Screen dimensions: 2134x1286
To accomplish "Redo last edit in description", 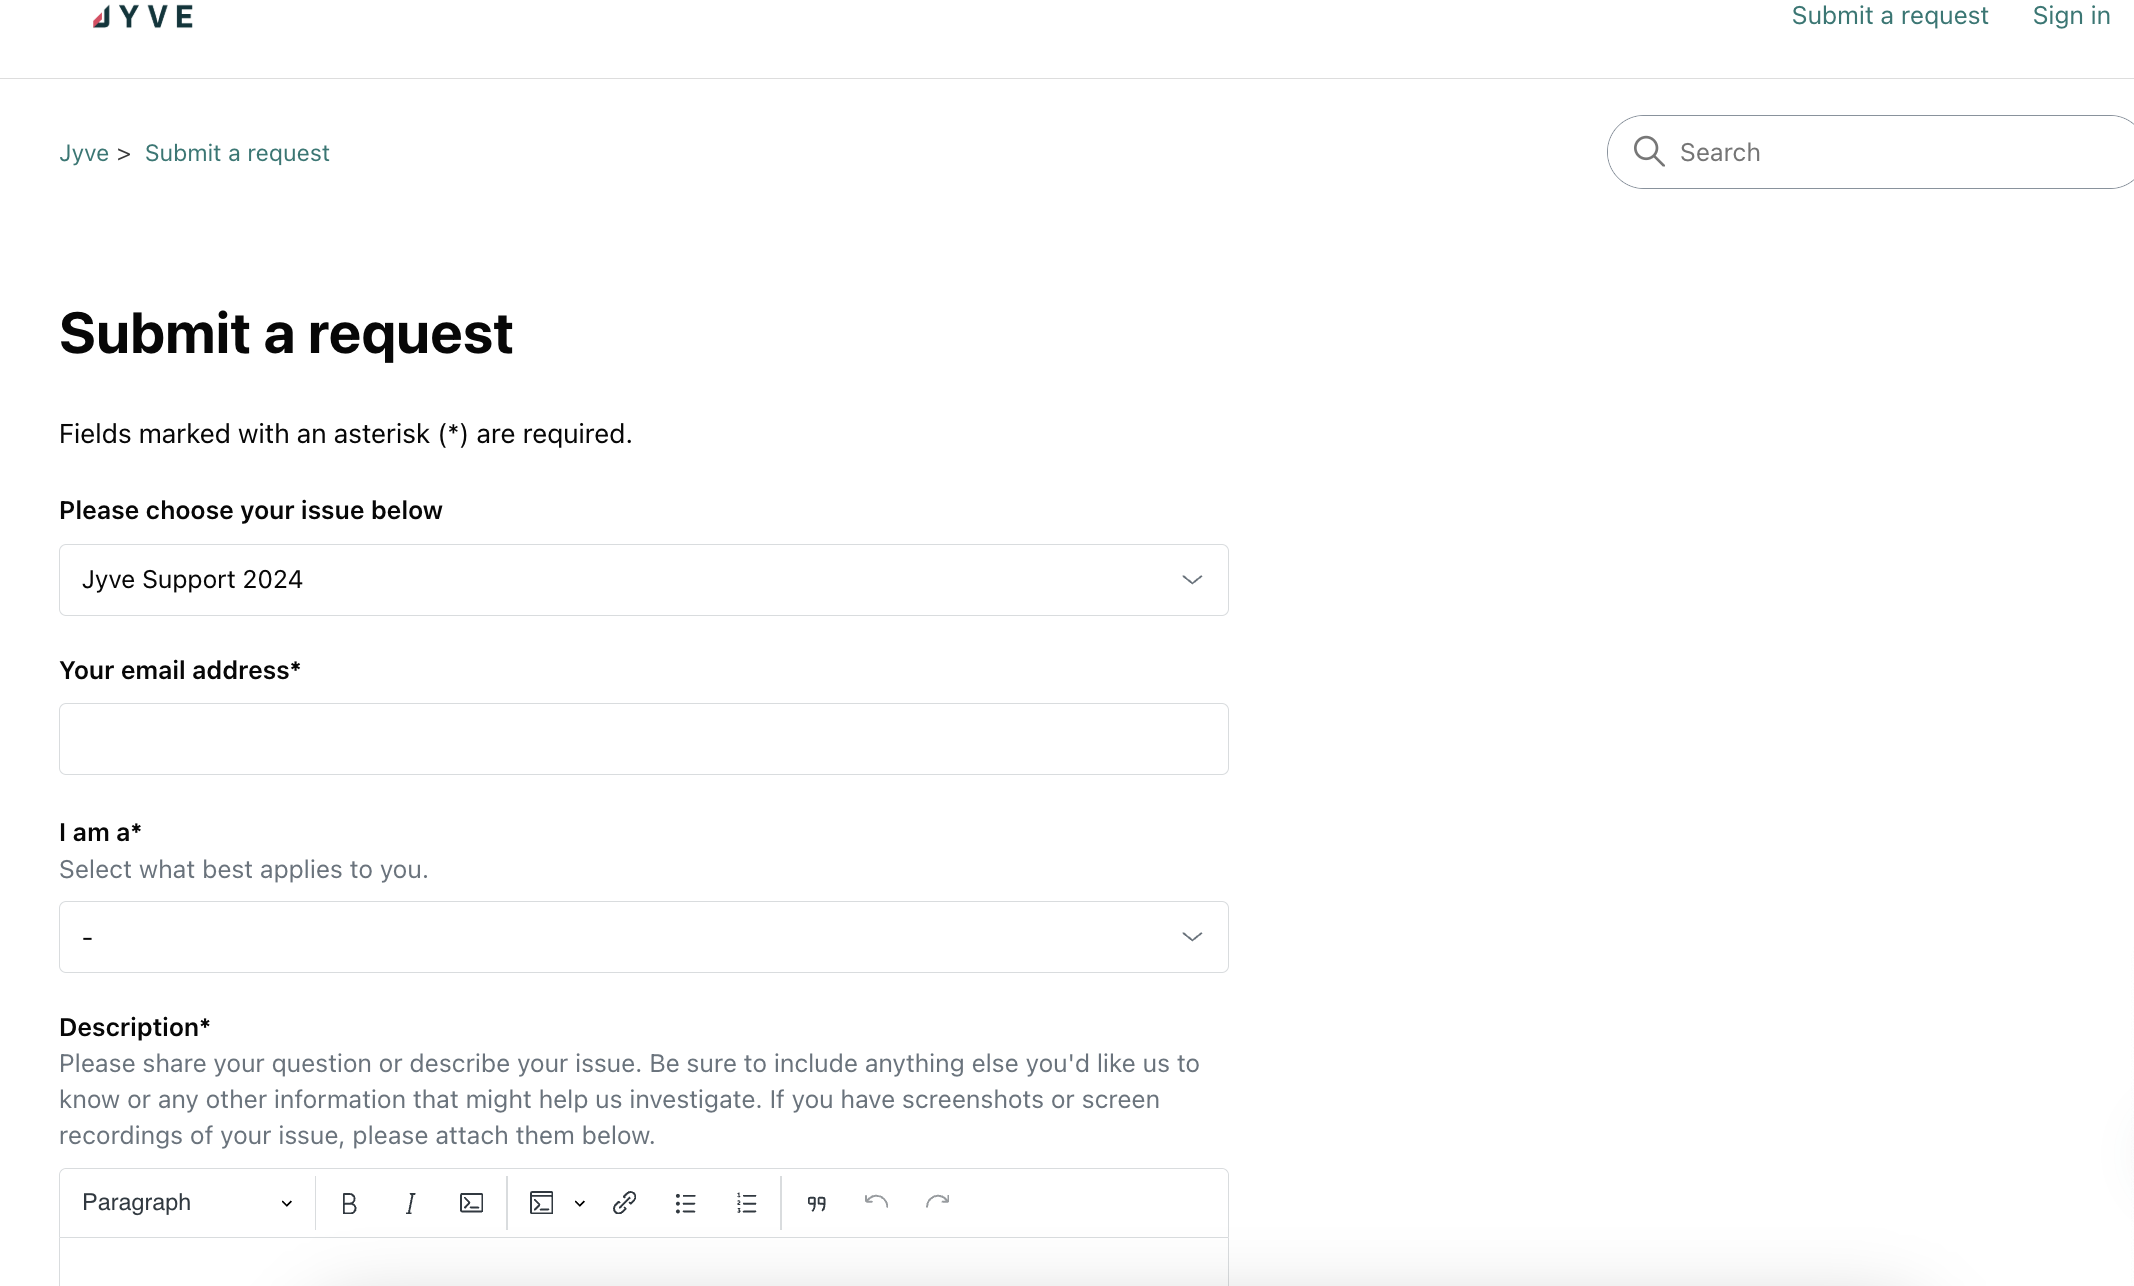I will tap(938, 1203).
